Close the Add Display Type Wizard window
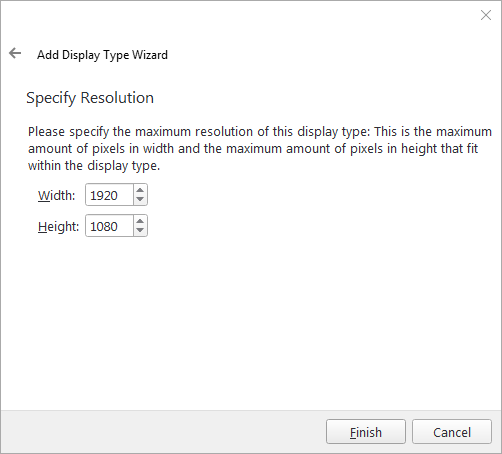This screenshot has height=454, width=502. 486,15
